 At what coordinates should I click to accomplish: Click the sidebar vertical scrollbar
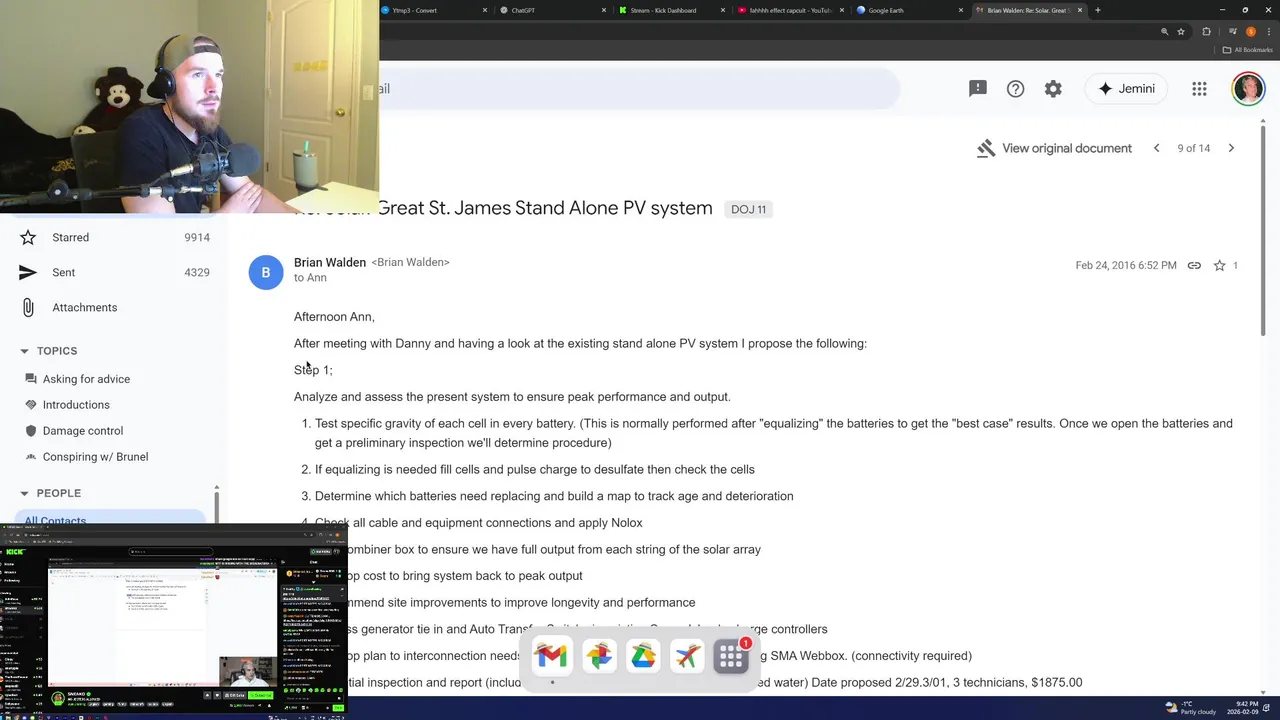[x=217, y=504]
